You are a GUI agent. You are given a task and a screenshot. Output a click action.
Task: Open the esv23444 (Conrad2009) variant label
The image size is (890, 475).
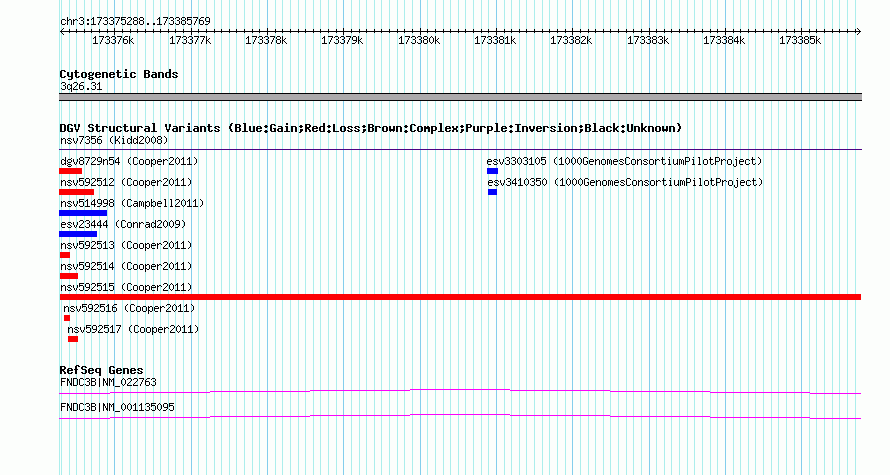123,224
